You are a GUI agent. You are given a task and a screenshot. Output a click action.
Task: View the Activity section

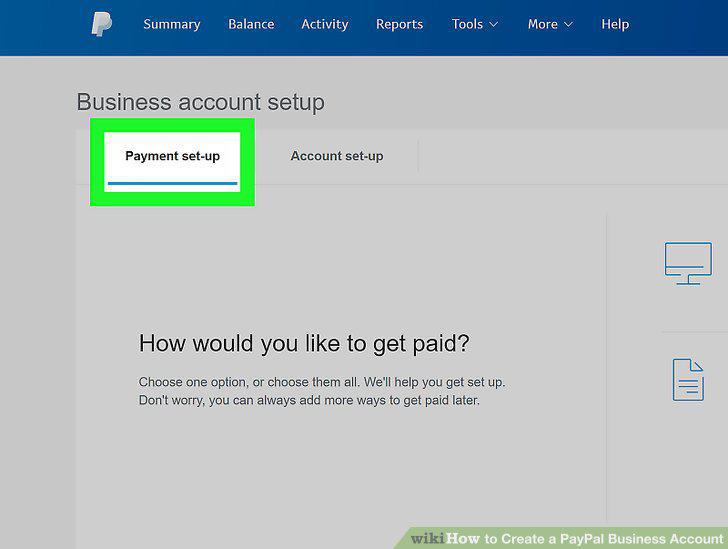coord(325,24)
